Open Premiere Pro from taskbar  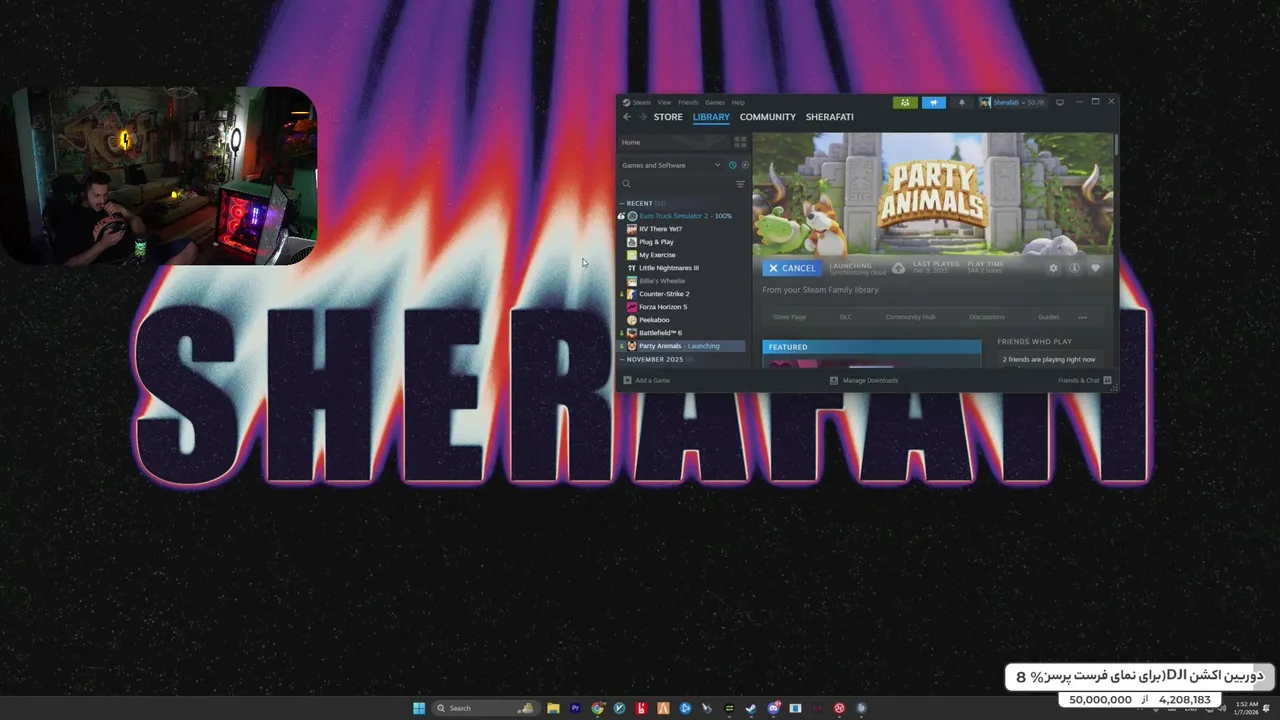pos(575,708)
